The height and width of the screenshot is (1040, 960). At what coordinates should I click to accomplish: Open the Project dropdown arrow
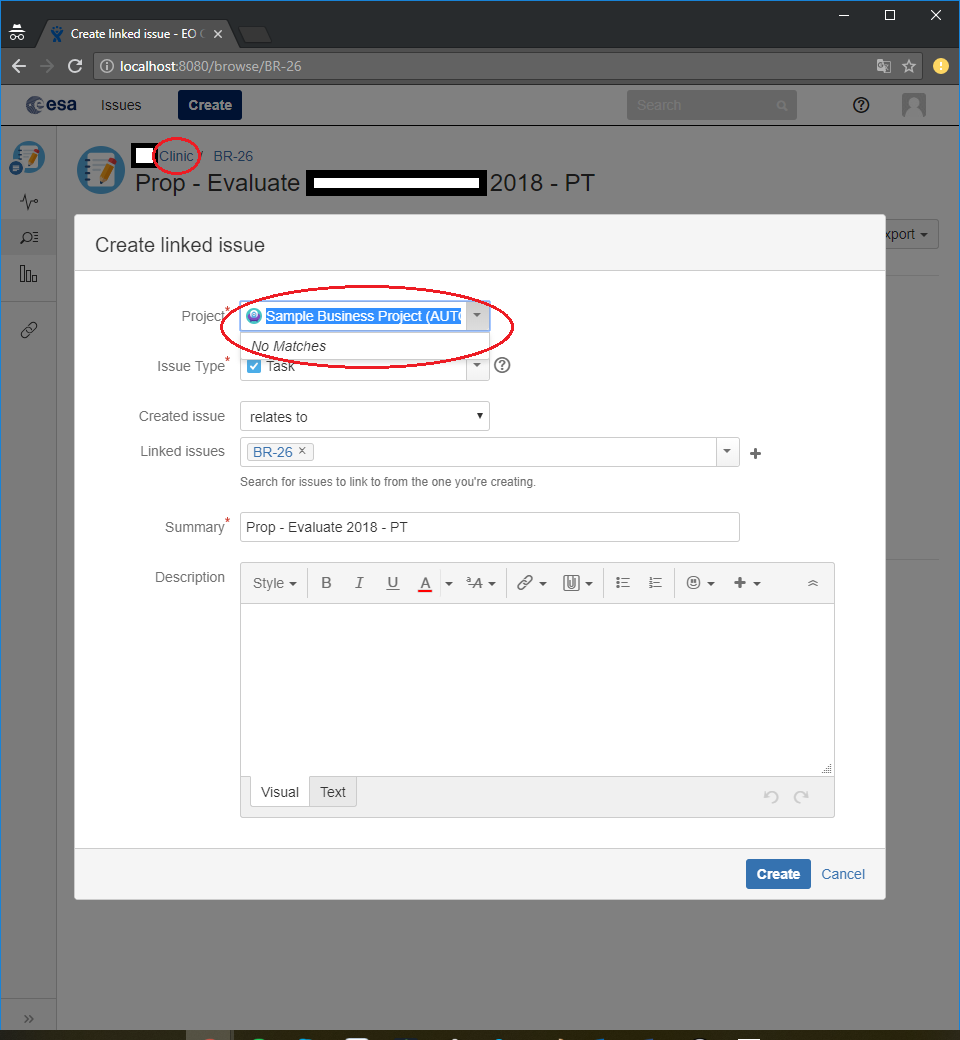(x=477, y=316)
